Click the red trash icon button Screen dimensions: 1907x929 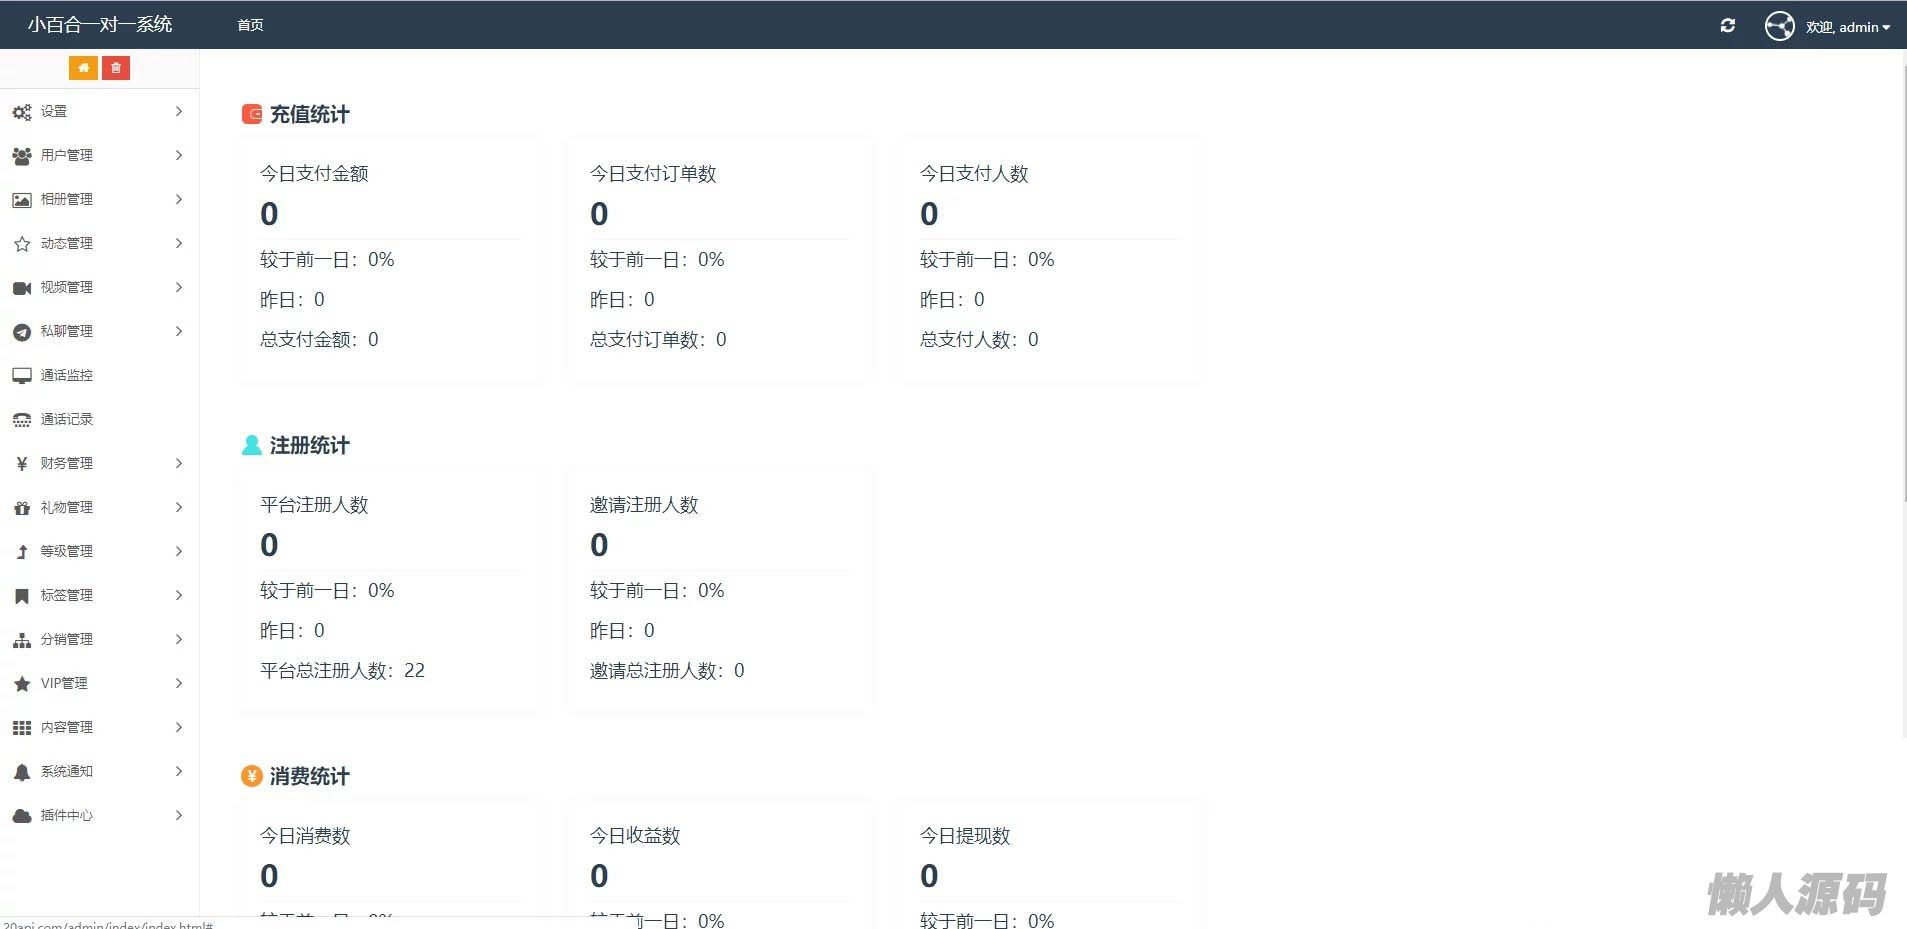pos(116,68)
